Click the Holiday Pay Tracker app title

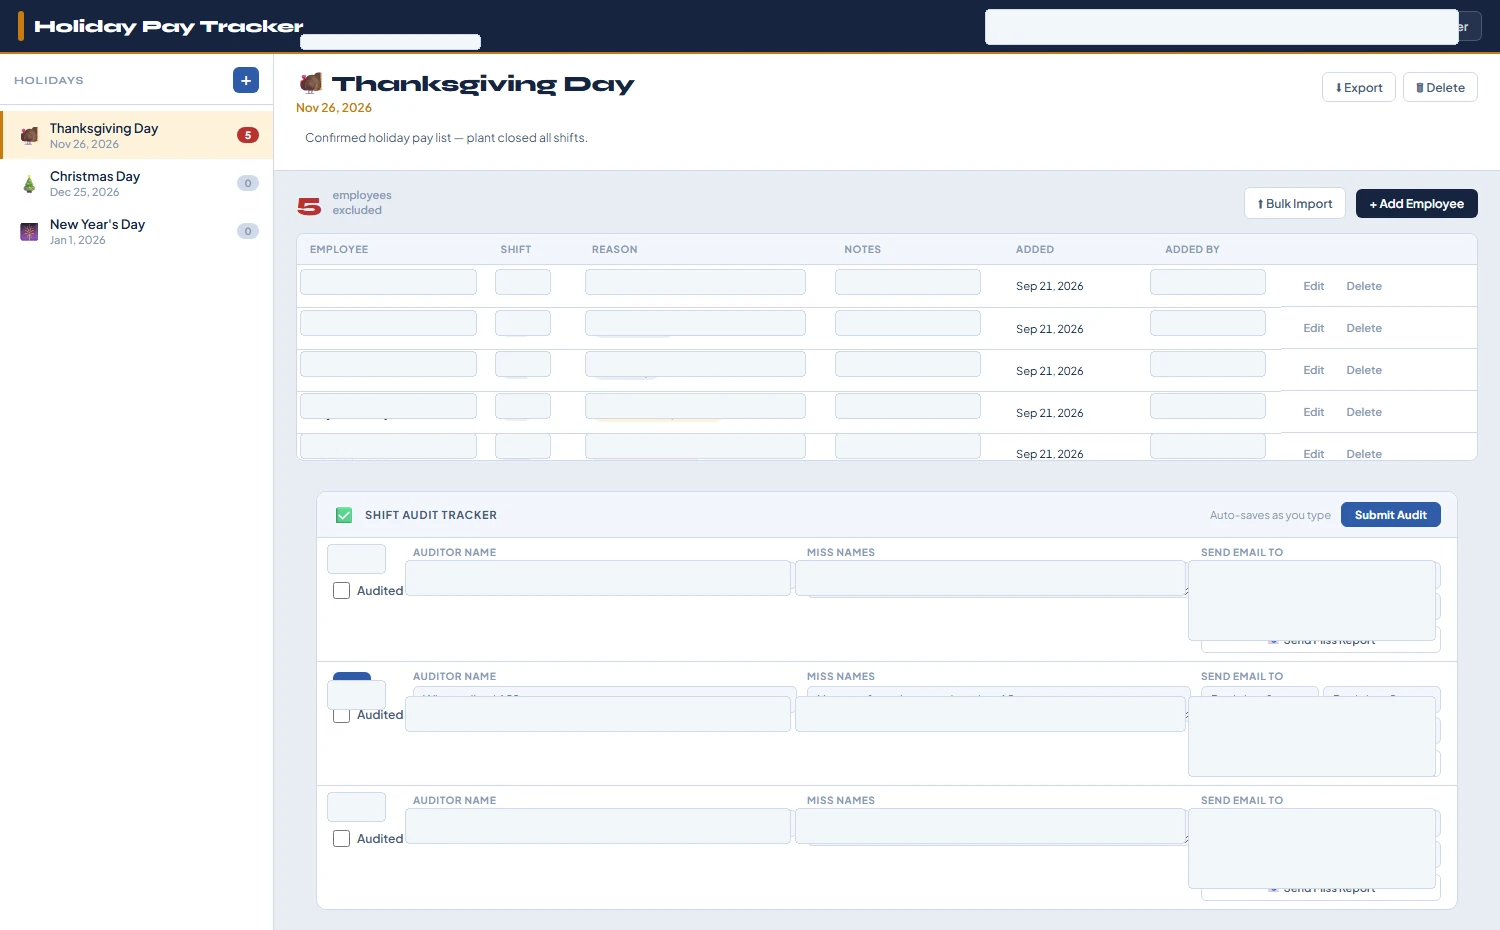click(x=169, y=26)
